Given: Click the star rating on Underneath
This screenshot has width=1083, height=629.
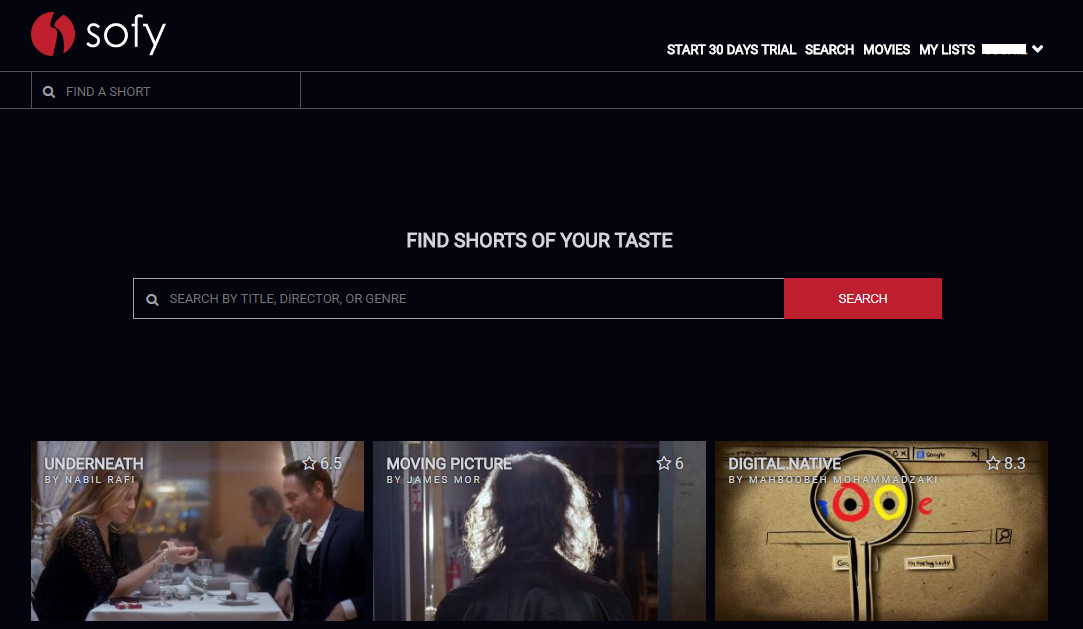Looking at the screenshot, I should (322, 463).
